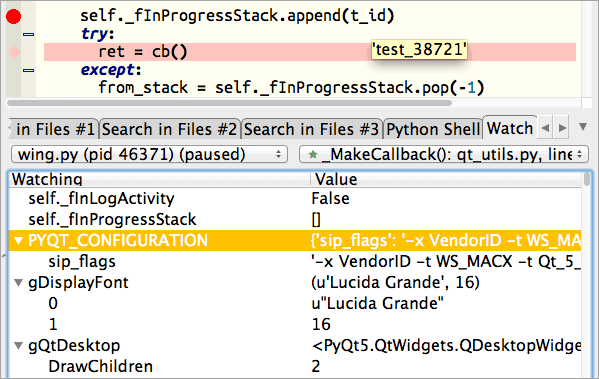Switch to Search in Files #1 tab
The height and width of the screenshot is (379, 599).
[x=53, y=129]
